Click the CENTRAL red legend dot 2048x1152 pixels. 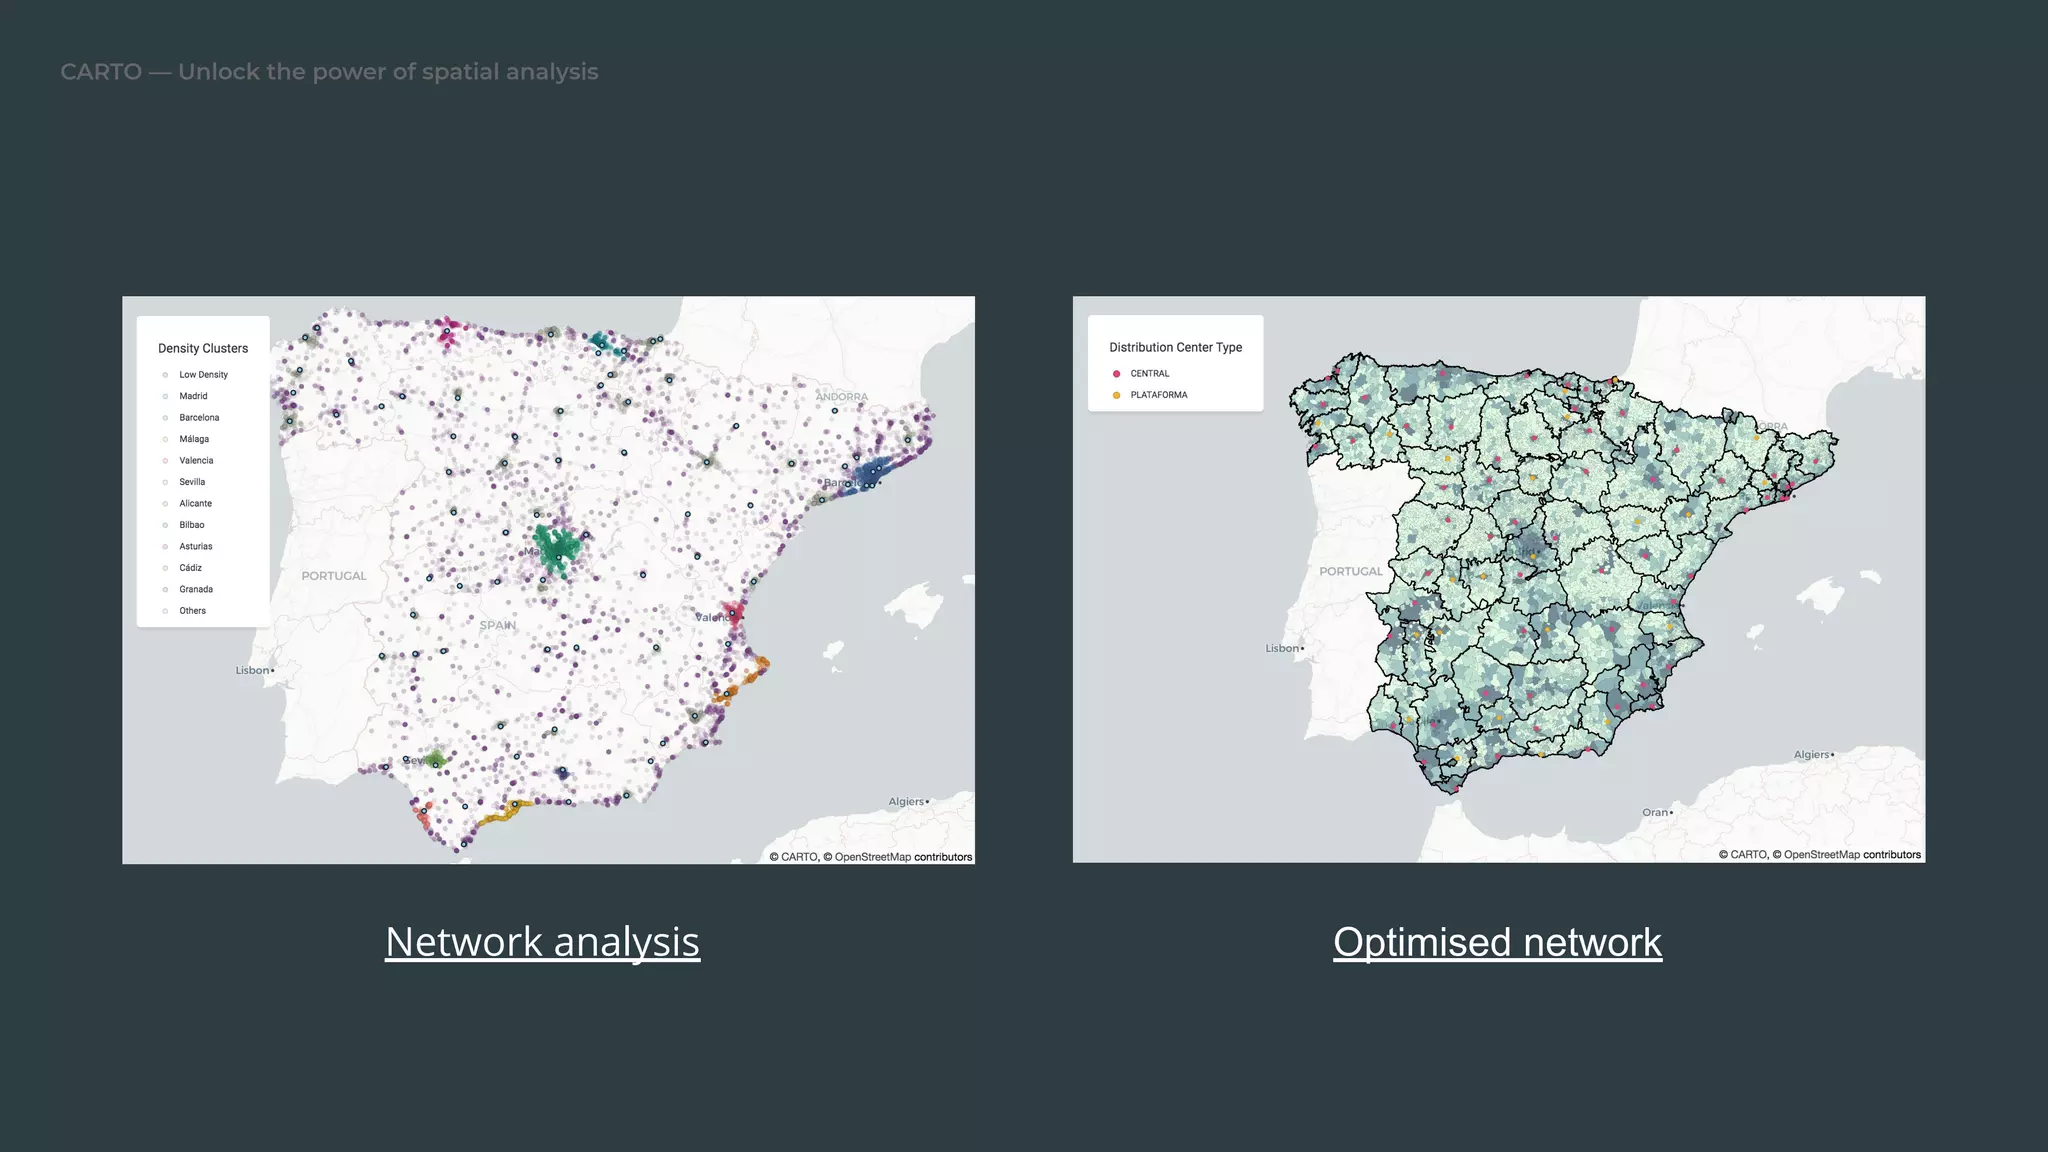click(1116, 374)
